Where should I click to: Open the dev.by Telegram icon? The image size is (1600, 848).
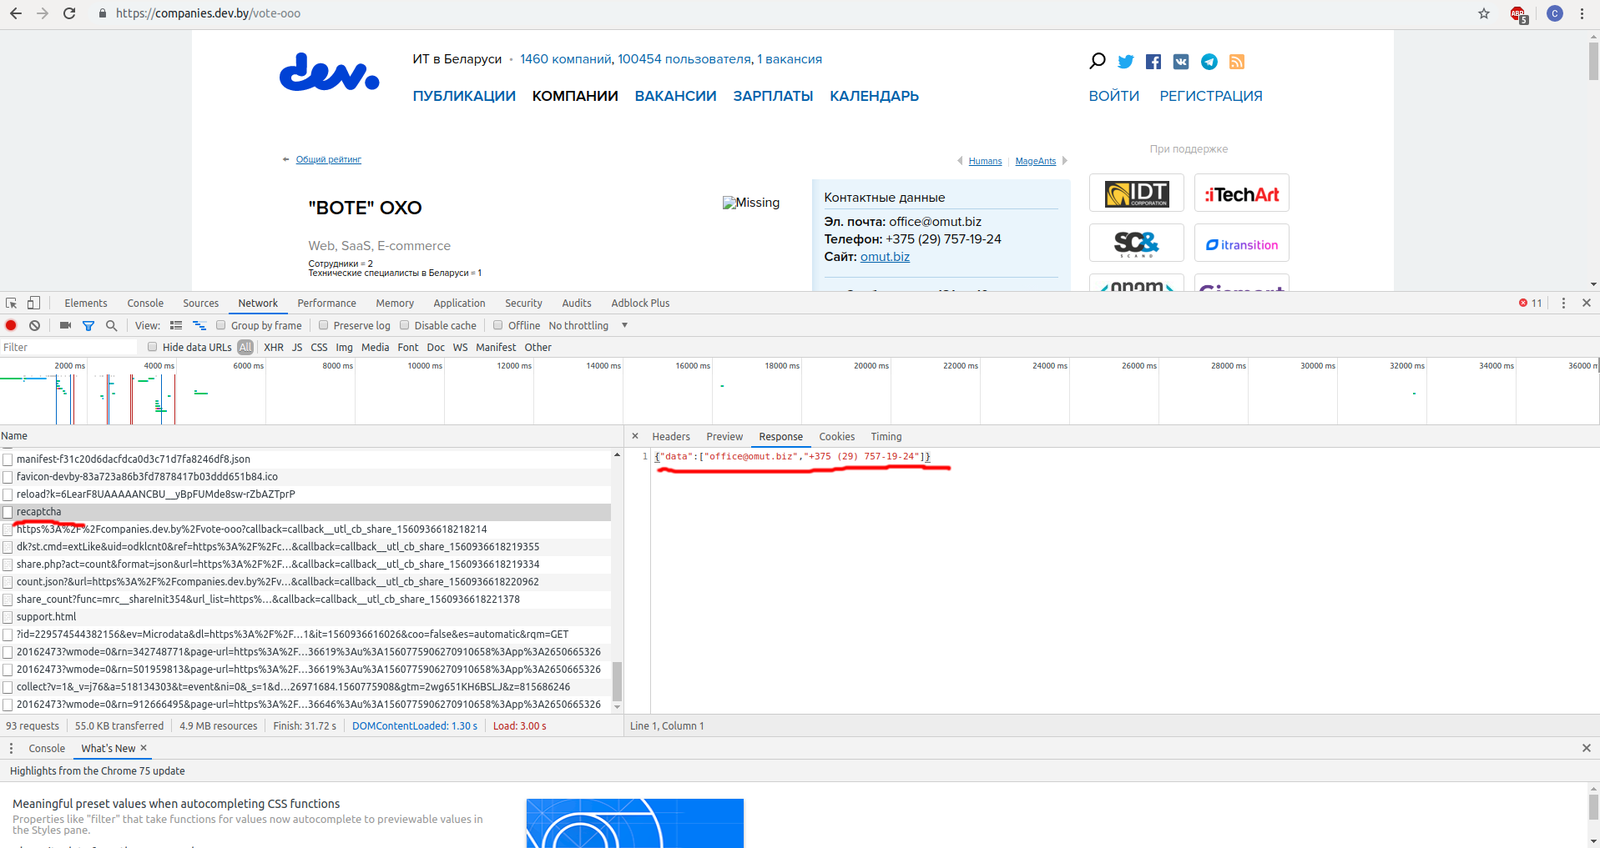pyautogui.click(x=1209, y=62)
